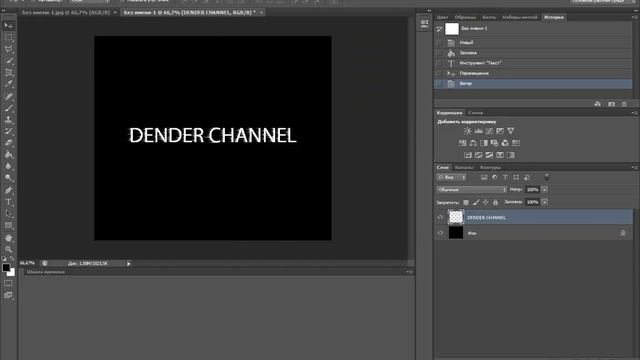
Task: Select the Brush tool
Action: [x=9, y=109]
